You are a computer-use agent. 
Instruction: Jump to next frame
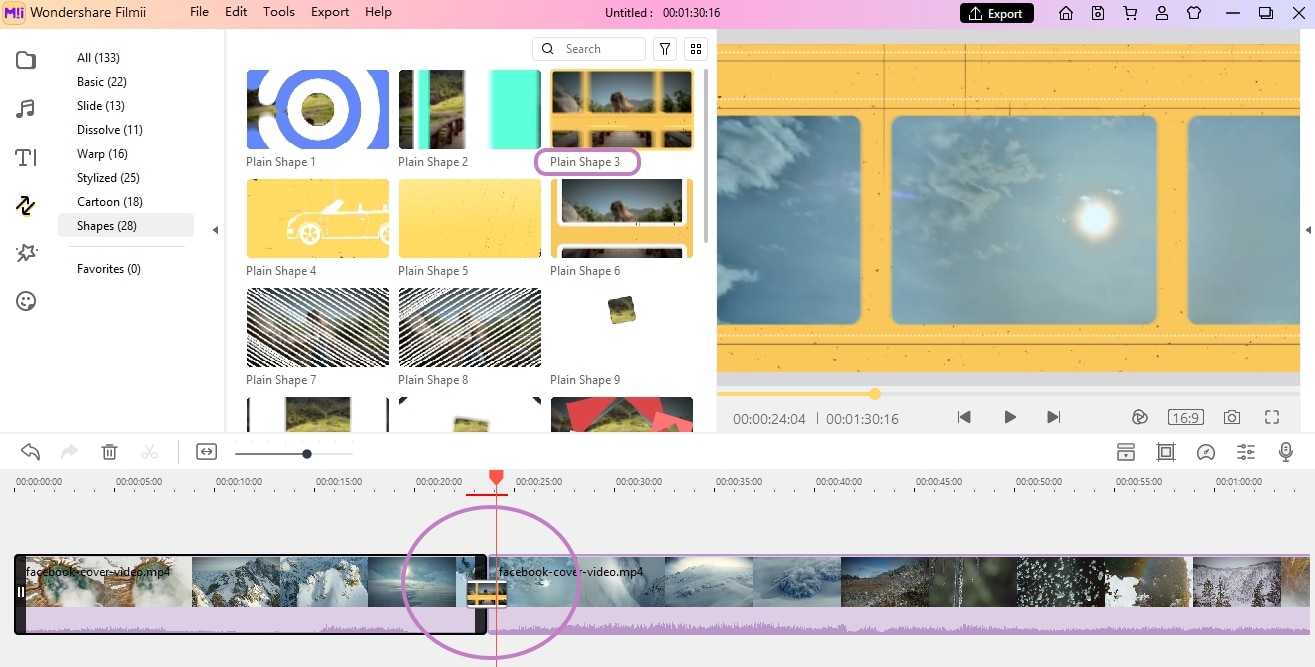pyautogui.click(x=1053, y=417)
